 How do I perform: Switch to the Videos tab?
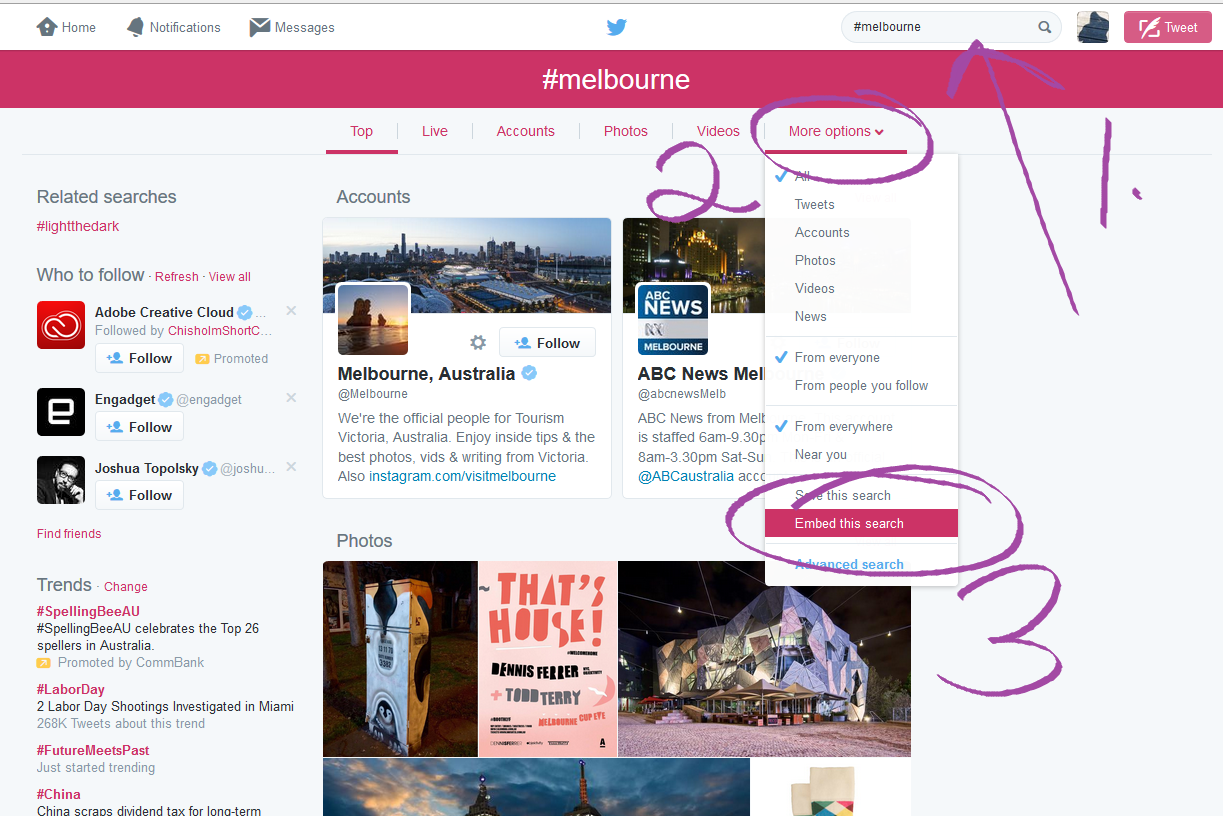(718, 131)
